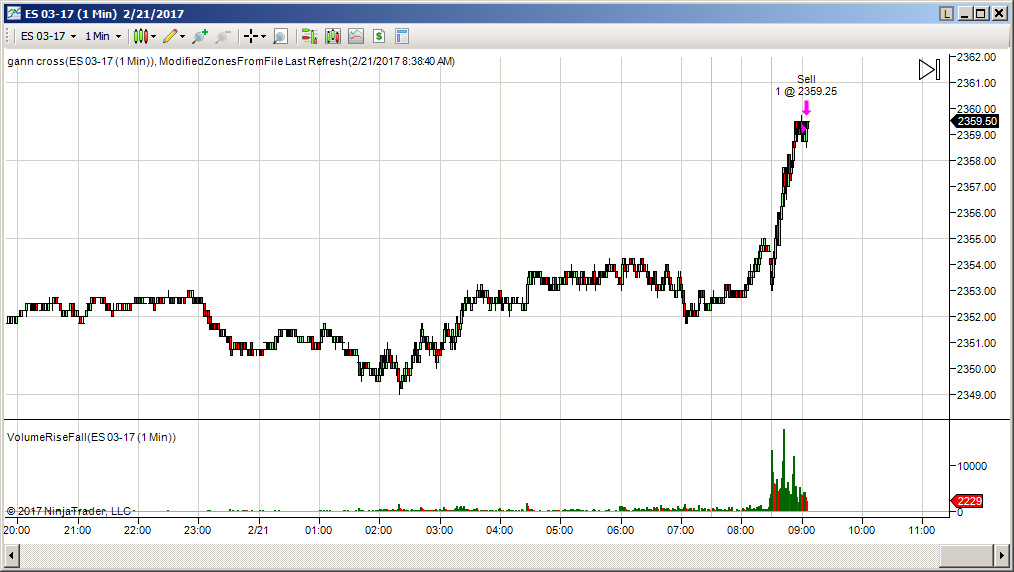Open the drawing tools pencil menu

tap(174, 36)
